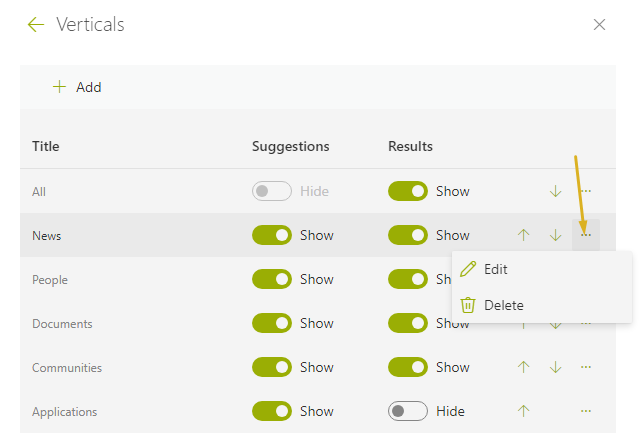The width and height of the screenshot is (639, 440).
Task: Open the more options menu for All
Action: pyautogui.click(x=586, y=191)
